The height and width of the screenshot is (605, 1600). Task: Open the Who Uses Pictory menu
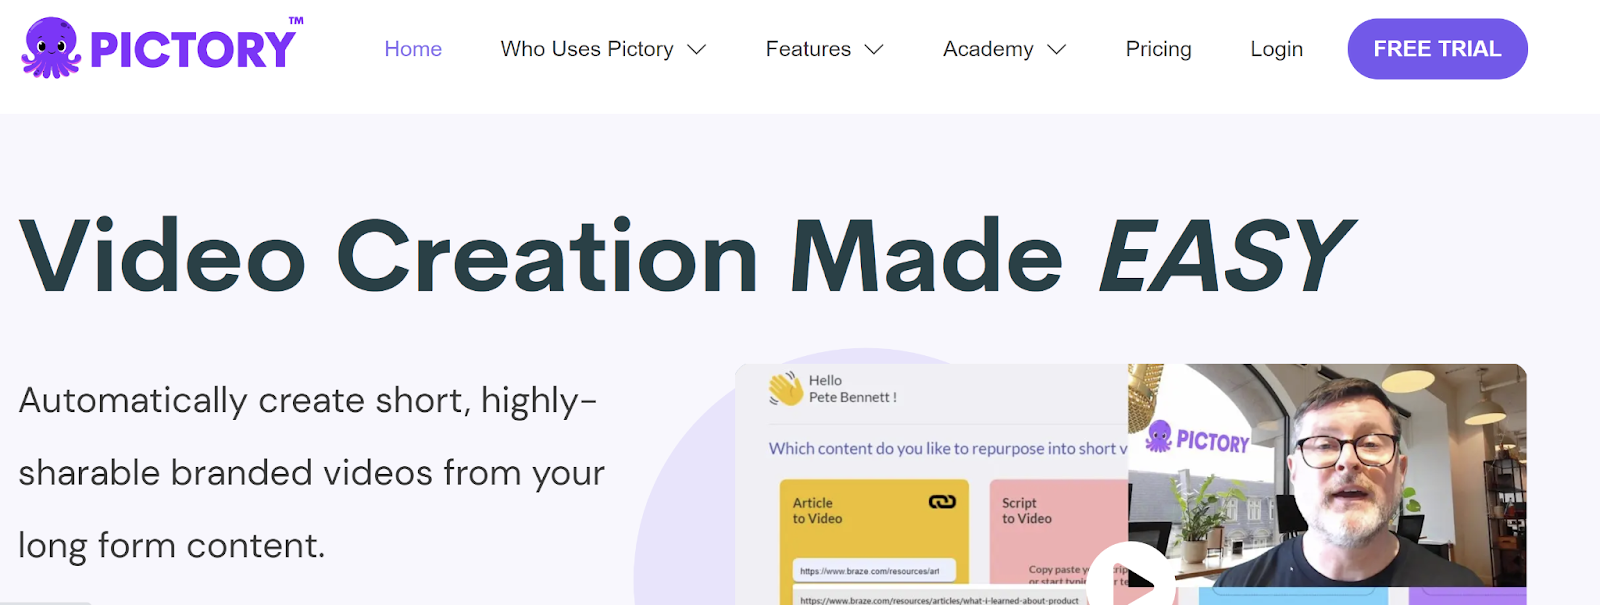pos(587,49)
